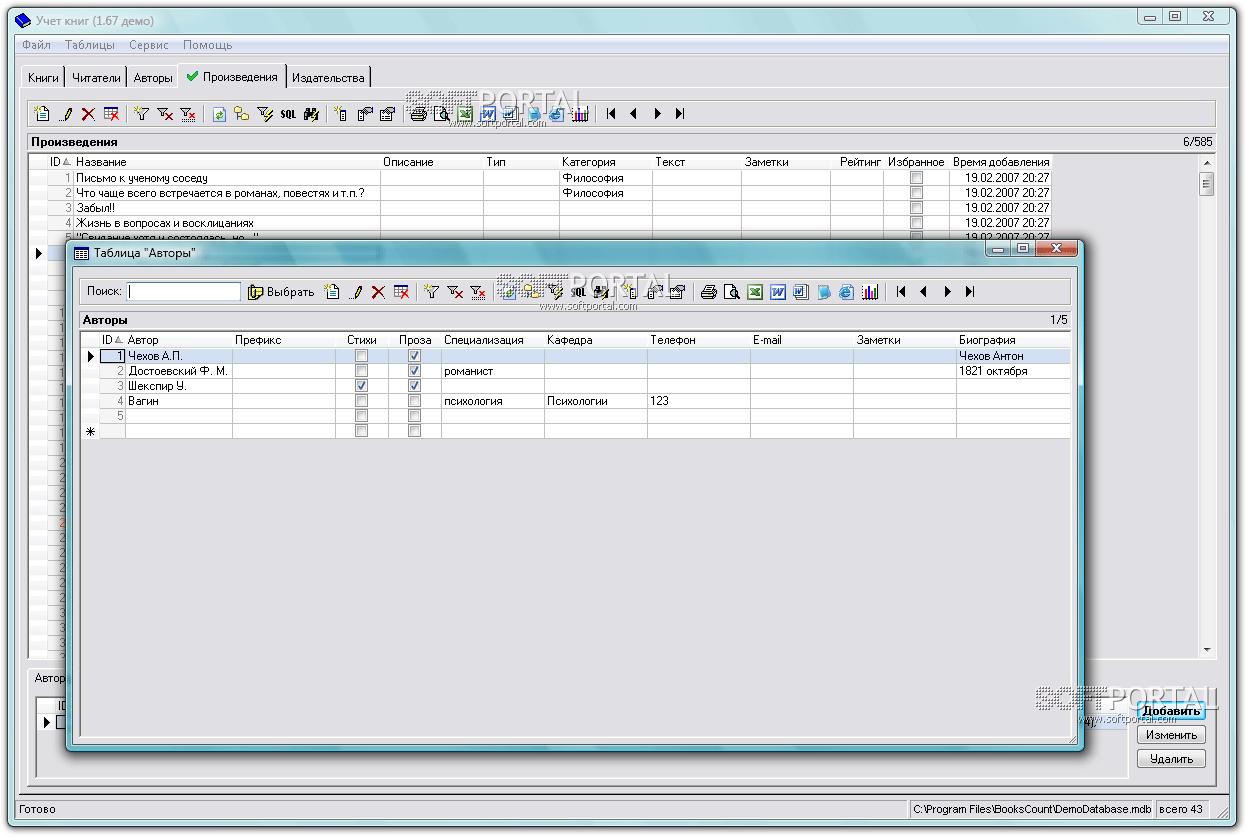
Task: Click the set filter funnel icon in the main toolbar
Action: point(142,114)
